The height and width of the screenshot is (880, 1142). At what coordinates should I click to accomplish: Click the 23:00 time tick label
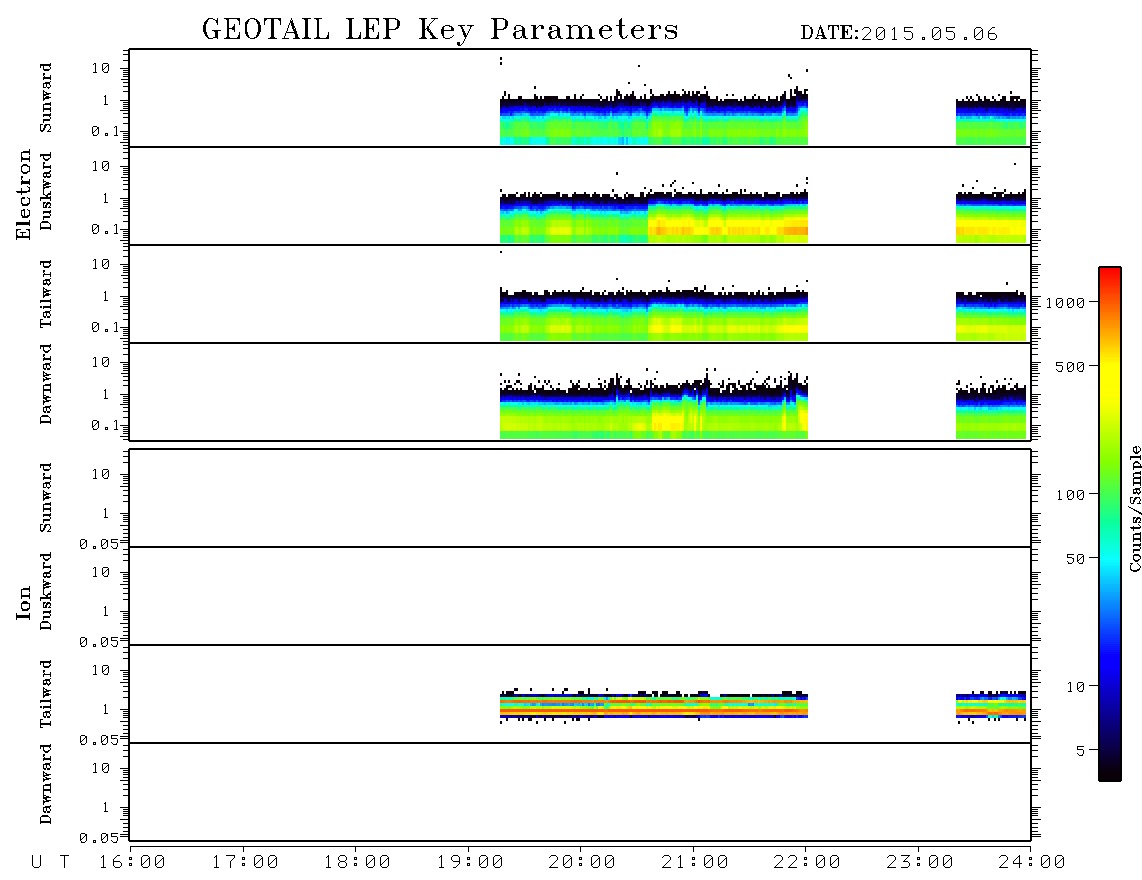[920, 862]
